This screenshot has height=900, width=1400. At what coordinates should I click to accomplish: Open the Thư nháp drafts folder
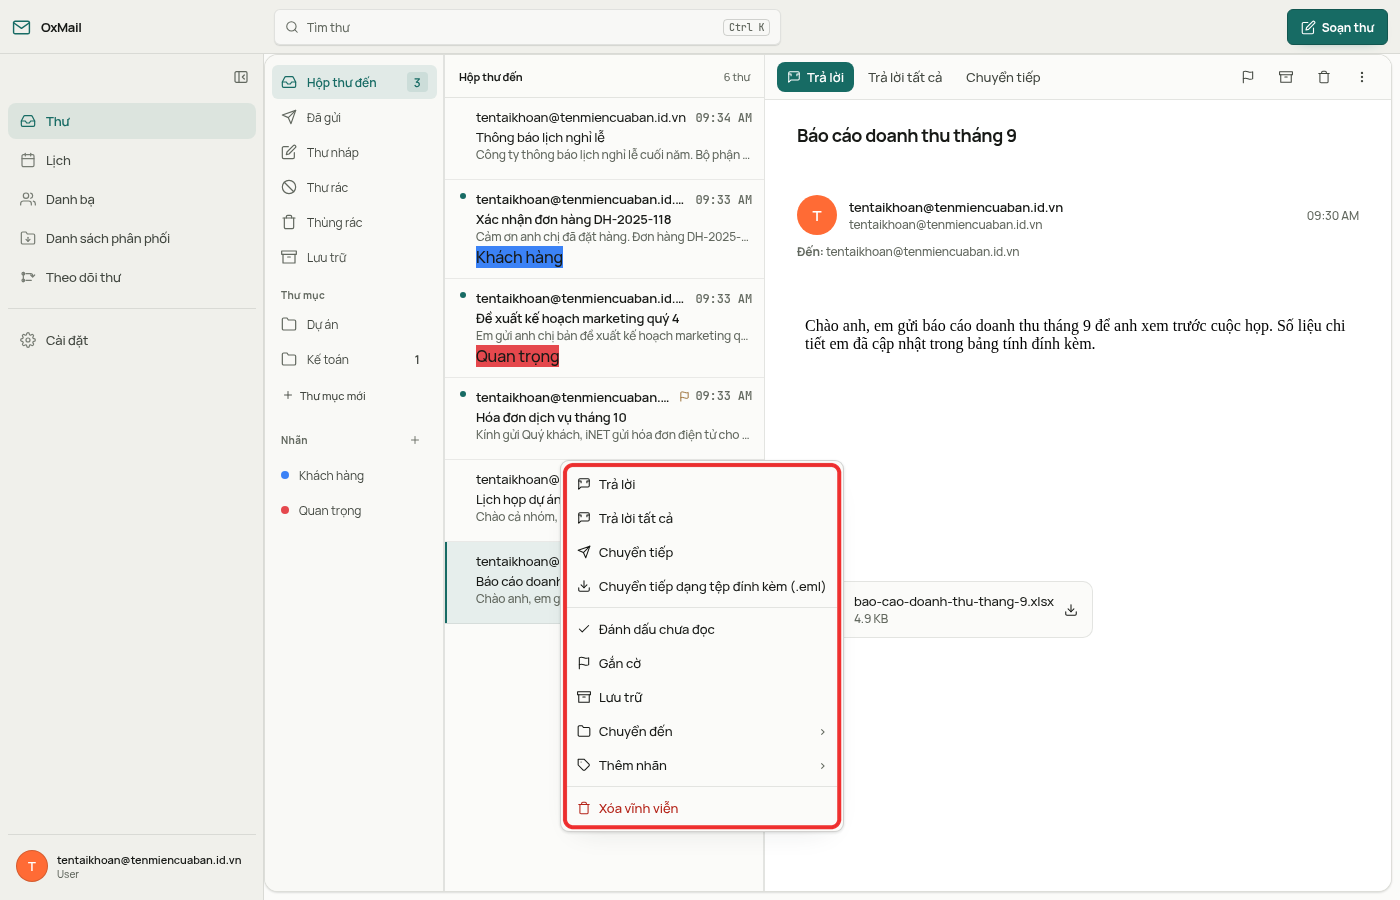(x=354, y=152)
